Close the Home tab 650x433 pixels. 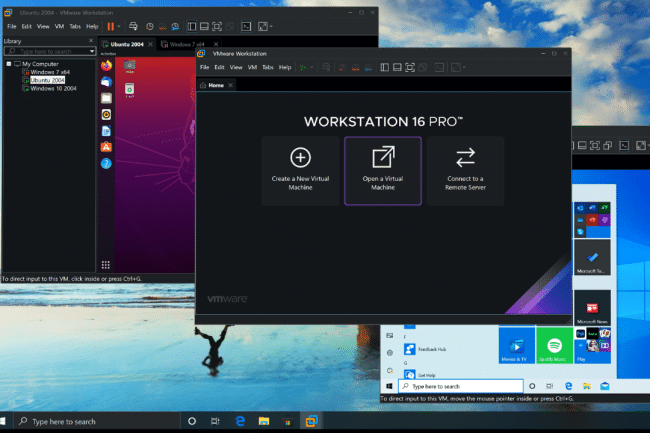point(230,85)
